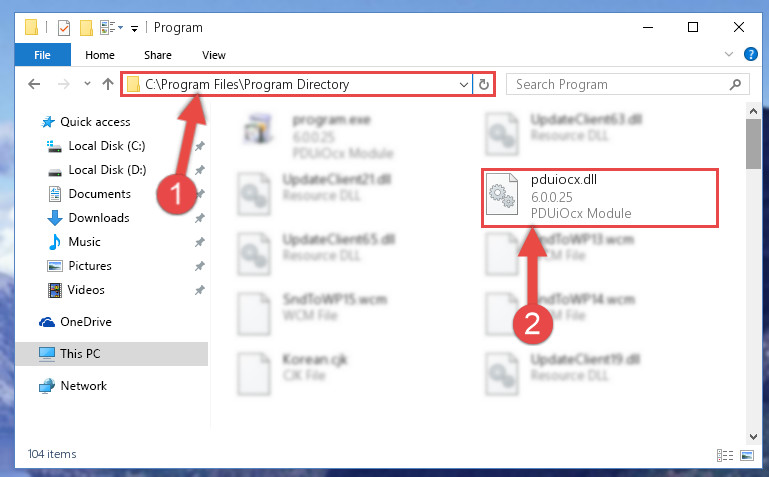Refresh the current folder view
Screen dimensions: 769x477
click(484, 84)
